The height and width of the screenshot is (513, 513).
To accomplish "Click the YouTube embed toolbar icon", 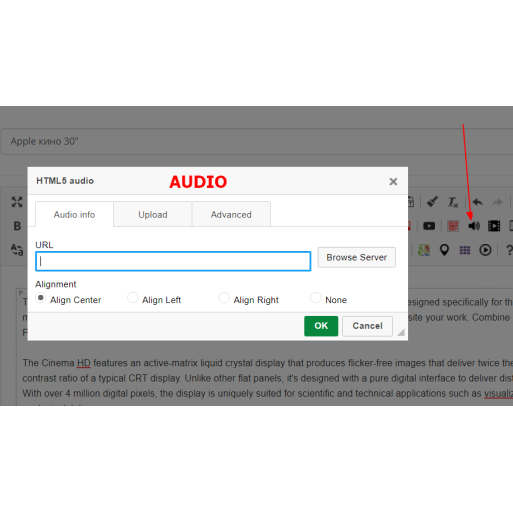I will tap(429, 226).
